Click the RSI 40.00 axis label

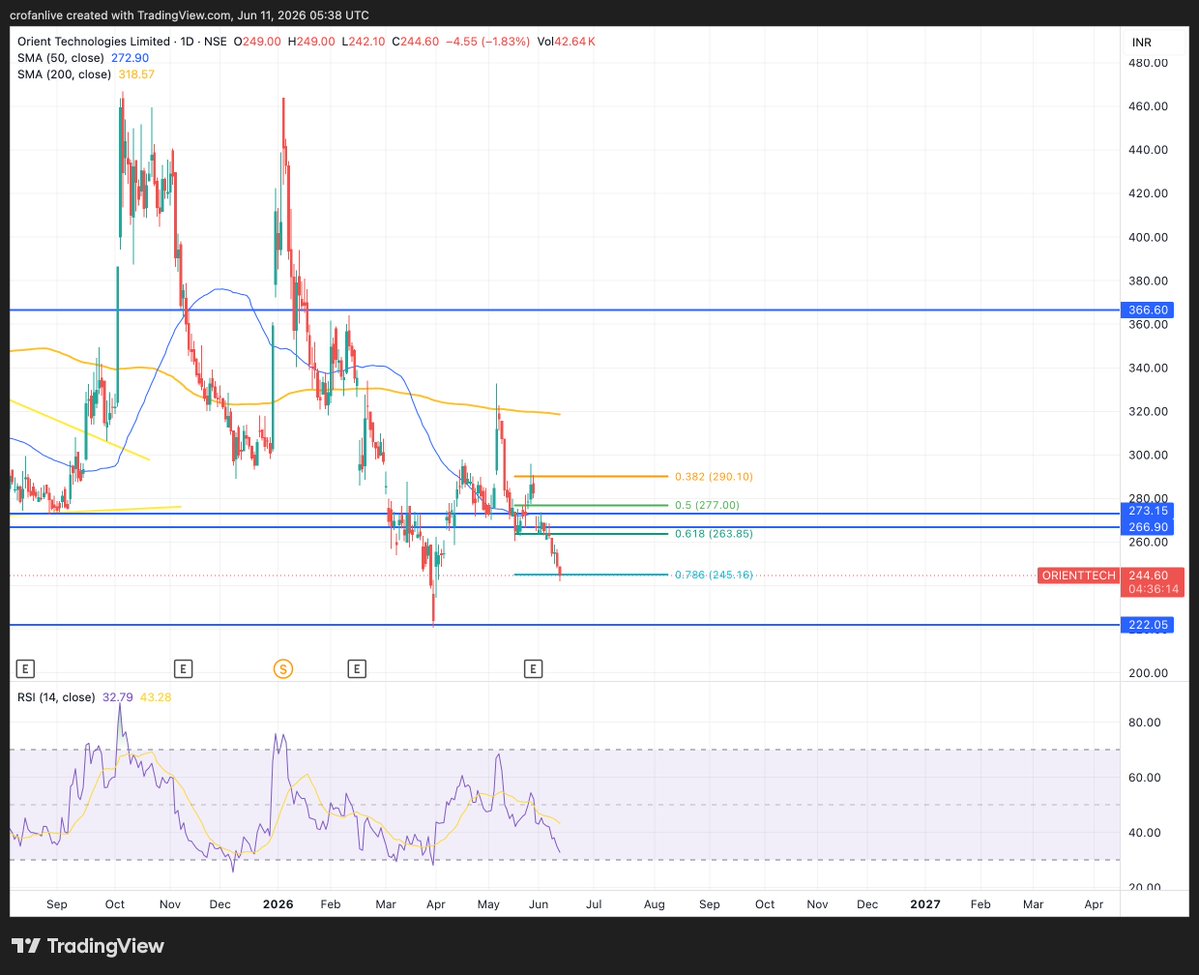[1144, 832]
